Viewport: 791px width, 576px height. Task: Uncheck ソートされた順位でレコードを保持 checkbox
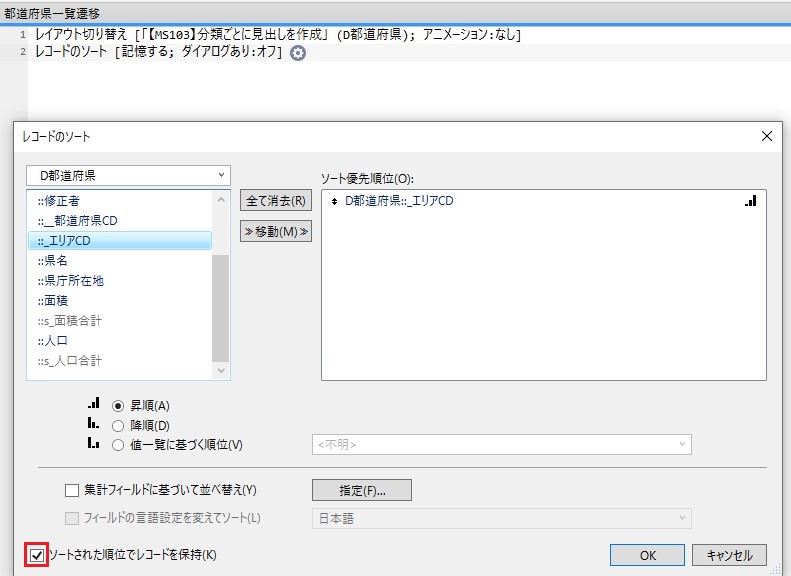(x=37, y=555)
